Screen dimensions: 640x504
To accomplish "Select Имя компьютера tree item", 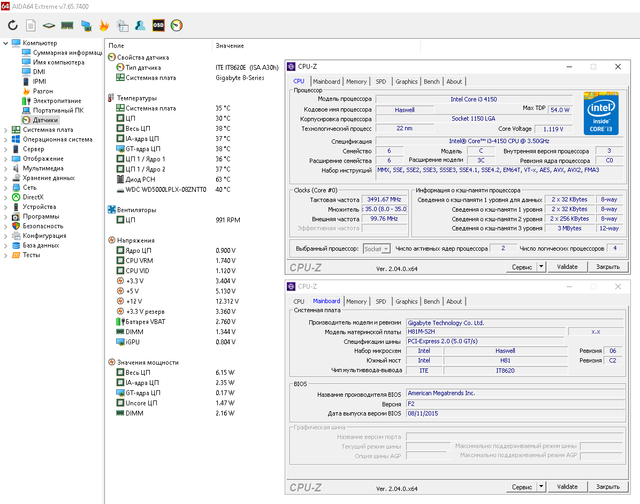I will click(53, 62).
